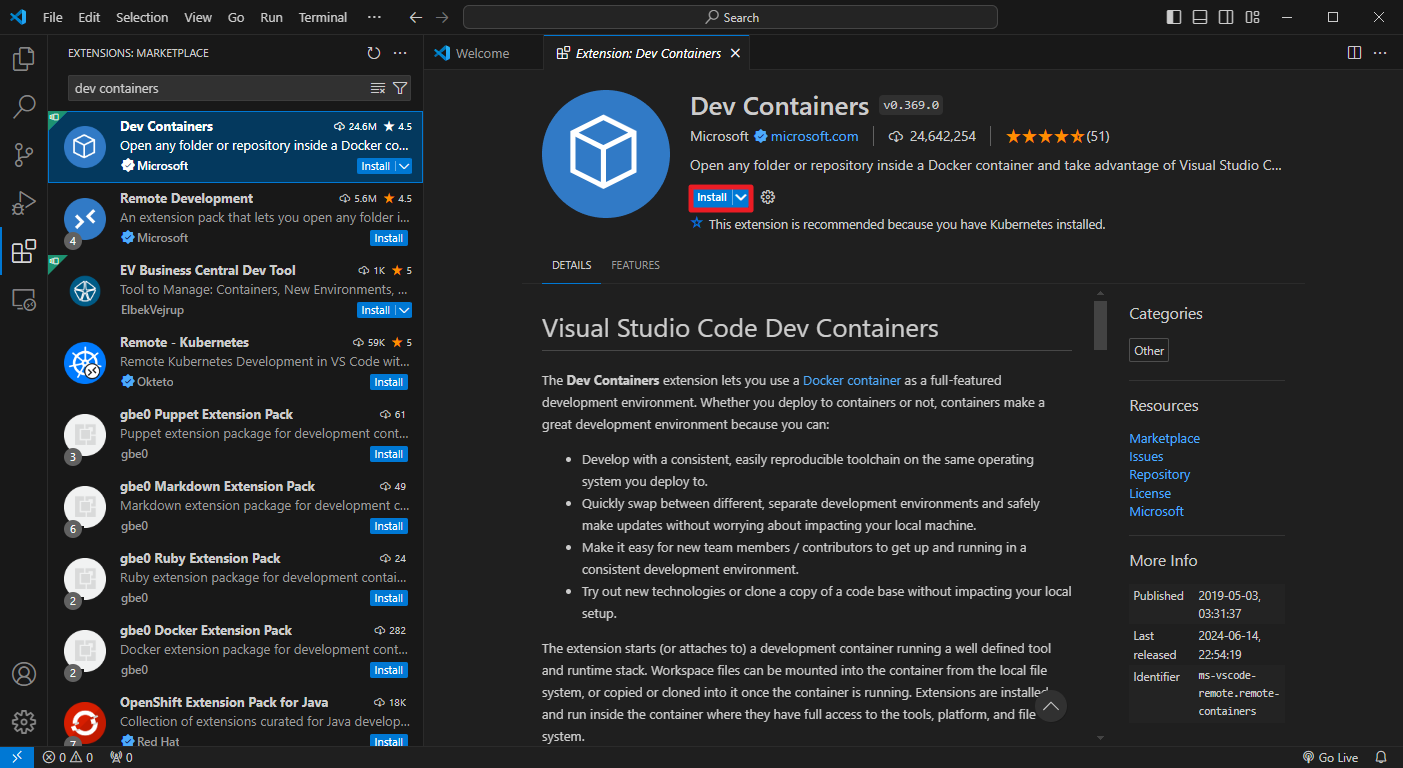1403x768 pixels.
Task: Expand Install dropdown for EV Business Central Dev Tool
Action: pyautogui.click(x=404, y=310)
